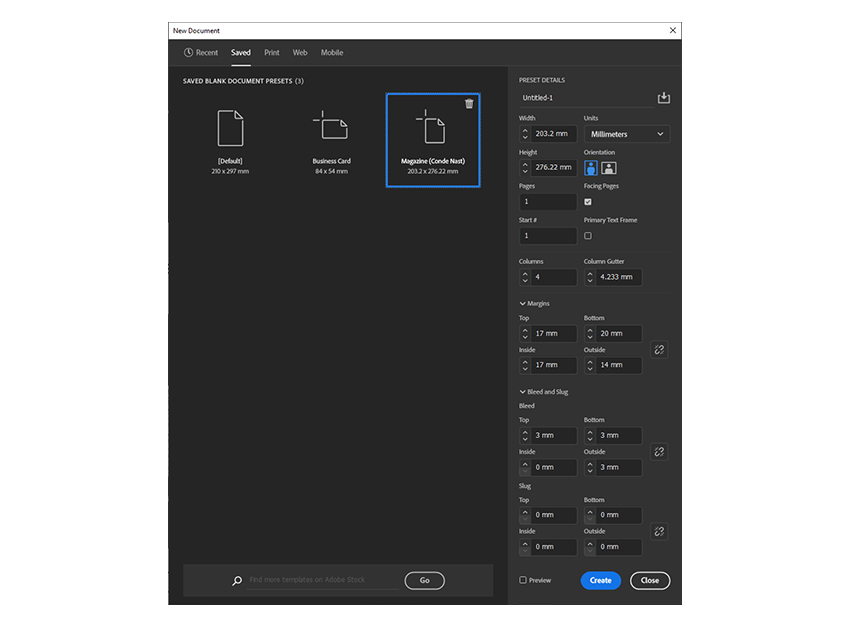Image resolution: width=850 pixels, height=625 pixels.
Task: Click the Untitled-1 preset name field
Action: pyautogui.click(x=587, y=98)
